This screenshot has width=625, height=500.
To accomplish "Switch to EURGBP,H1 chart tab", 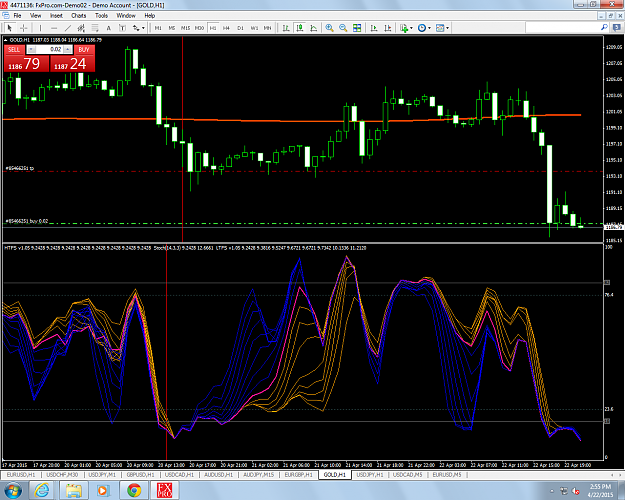I will pos(299,475).
